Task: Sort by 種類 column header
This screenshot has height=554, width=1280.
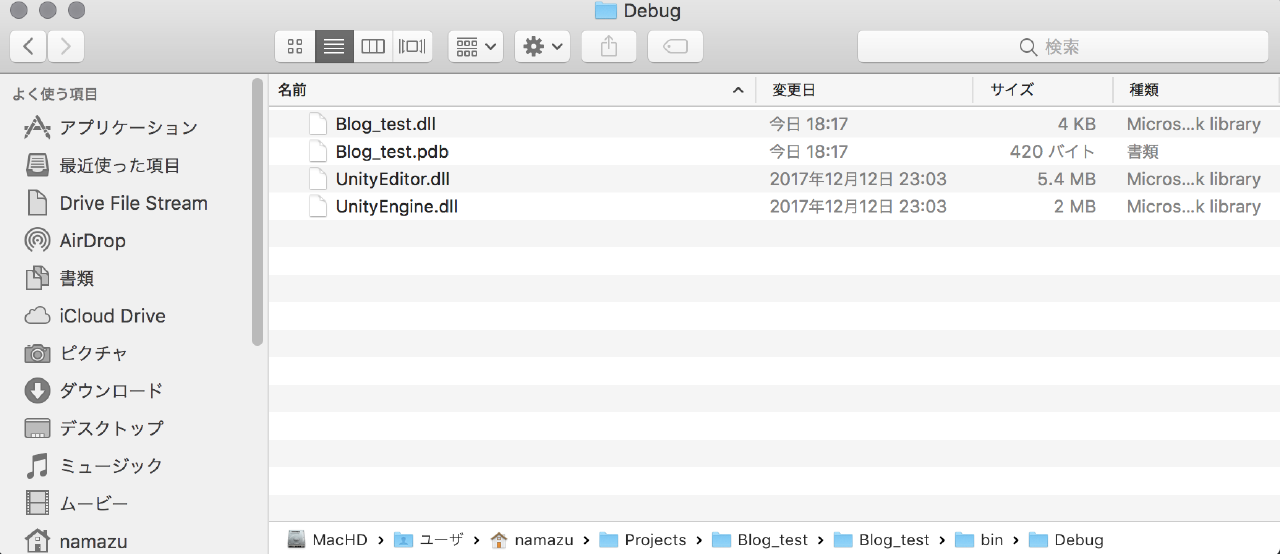Action: (x=1196, y=90)
